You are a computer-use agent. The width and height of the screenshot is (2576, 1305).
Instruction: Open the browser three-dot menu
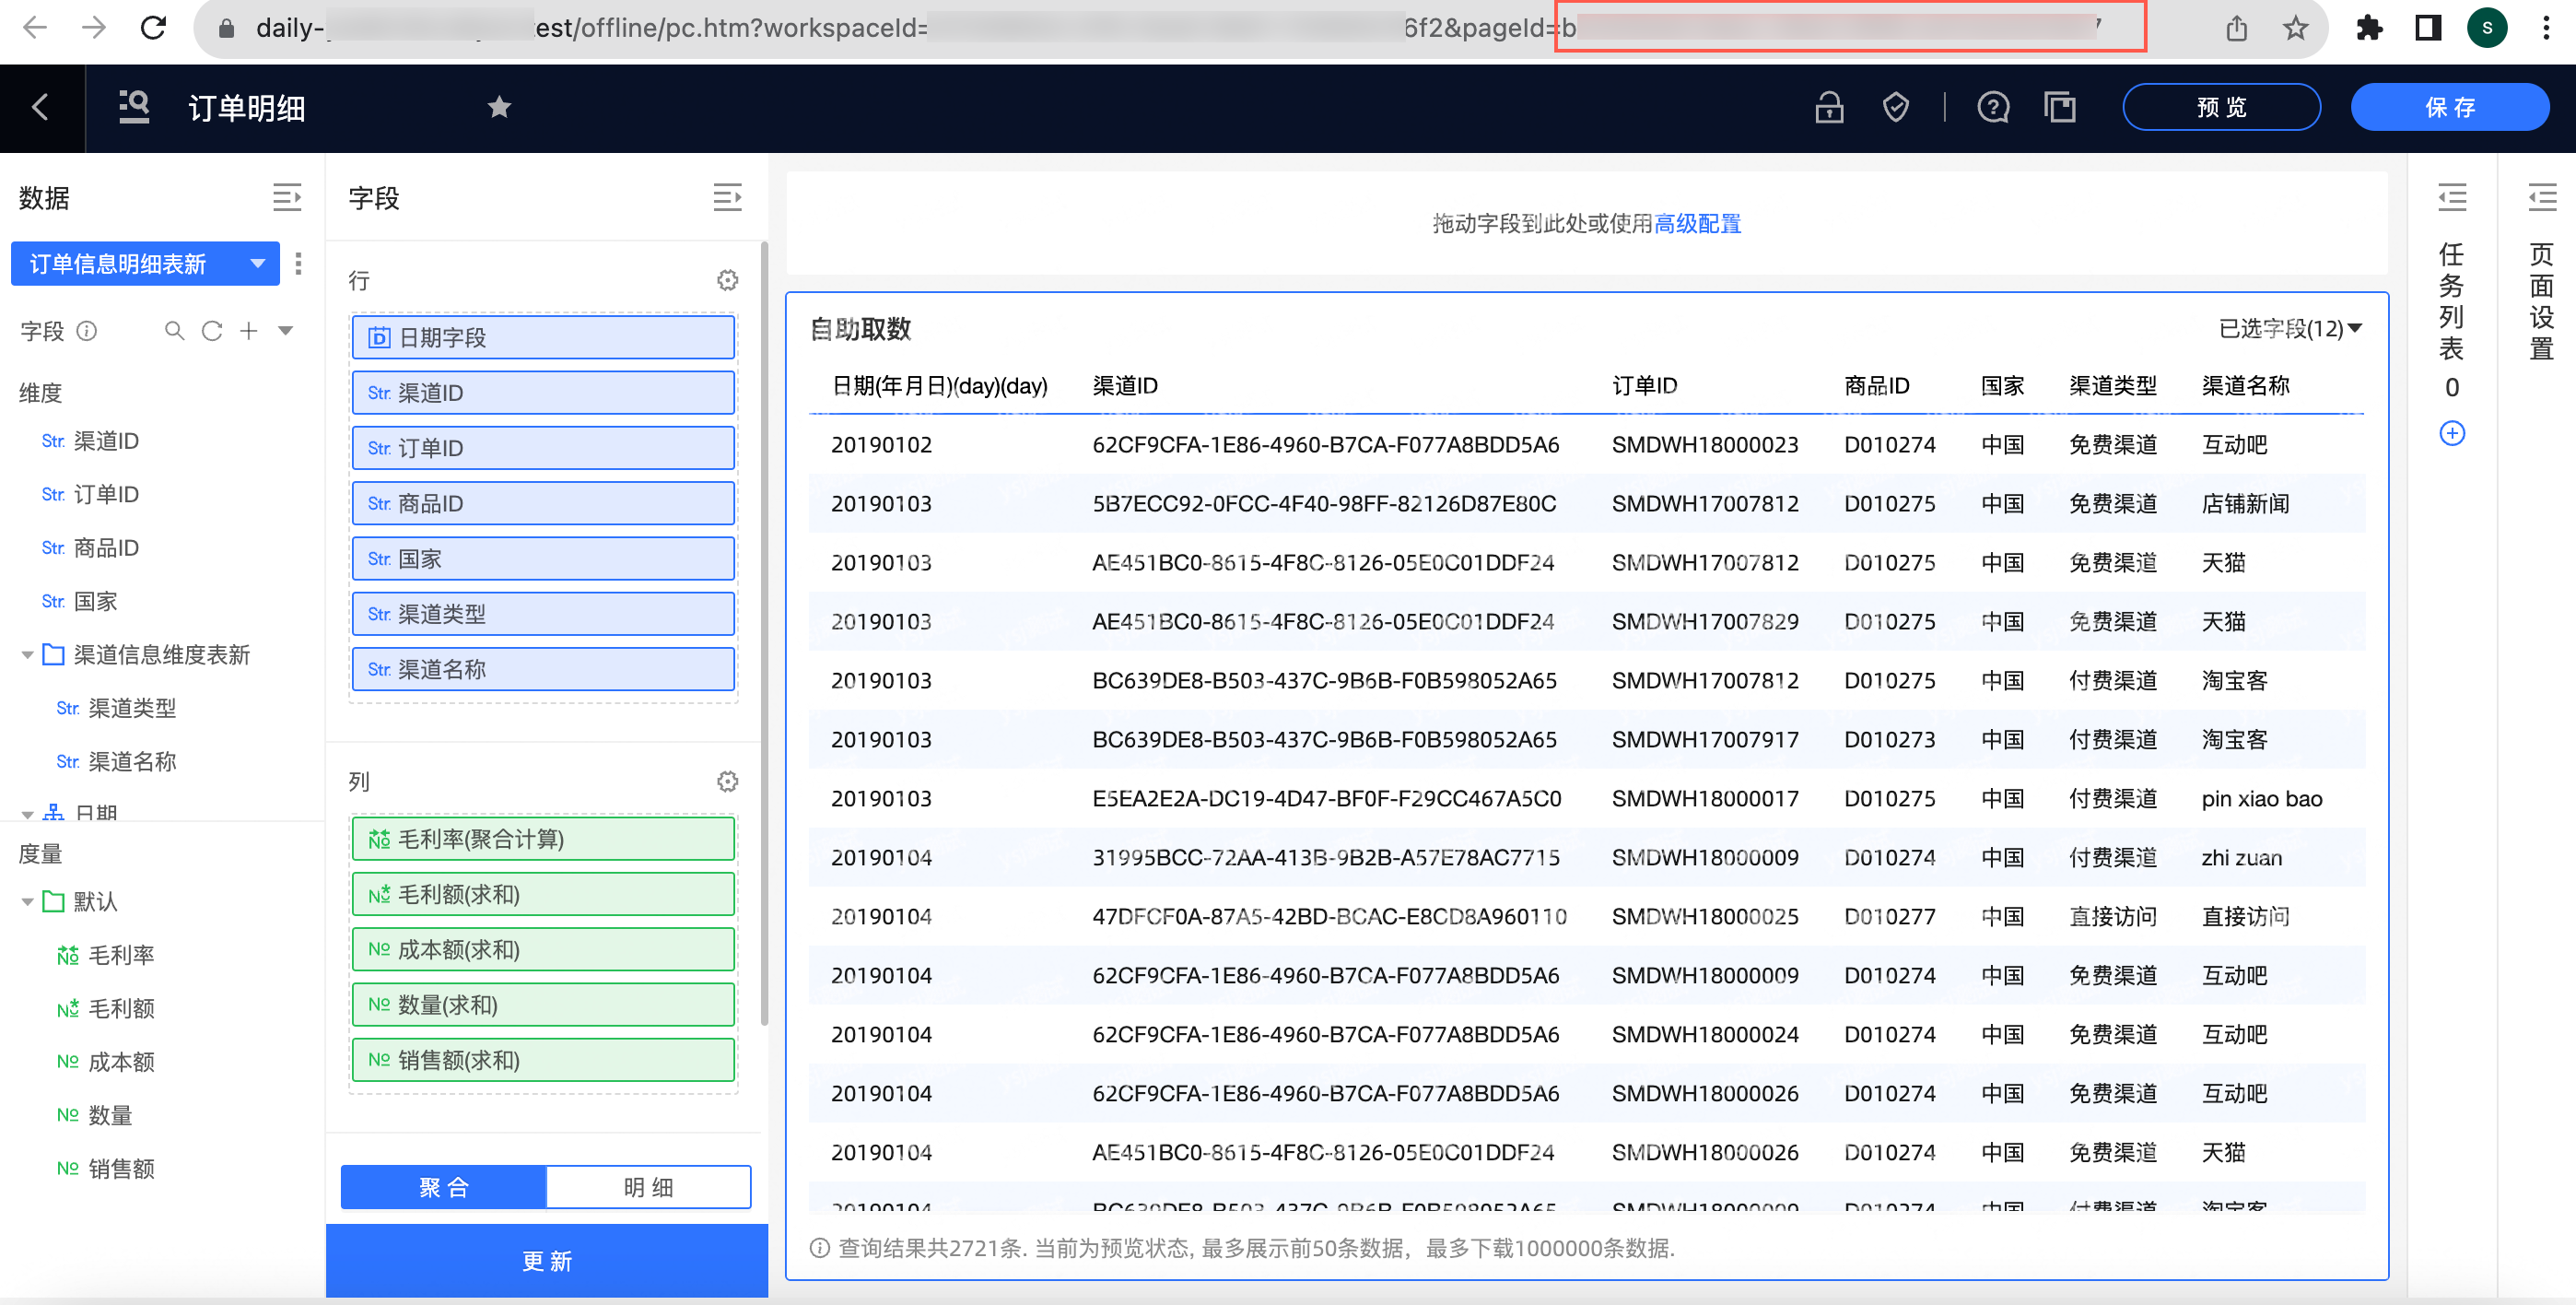coord(2546,28)
